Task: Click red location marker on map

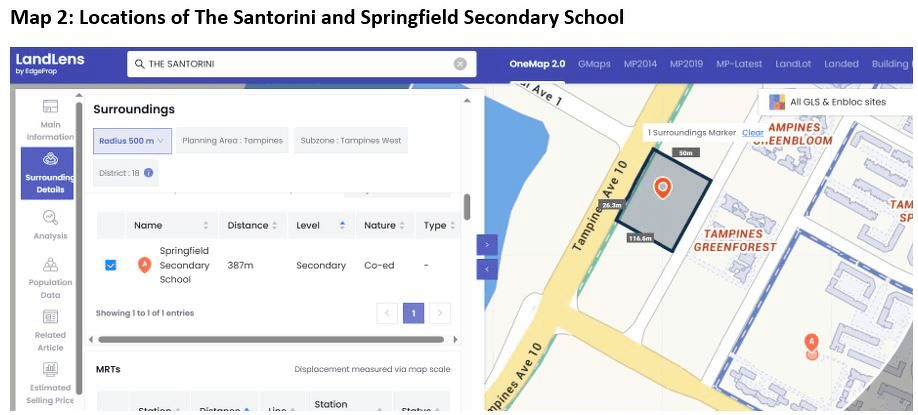Action: (x=661, y=187)
